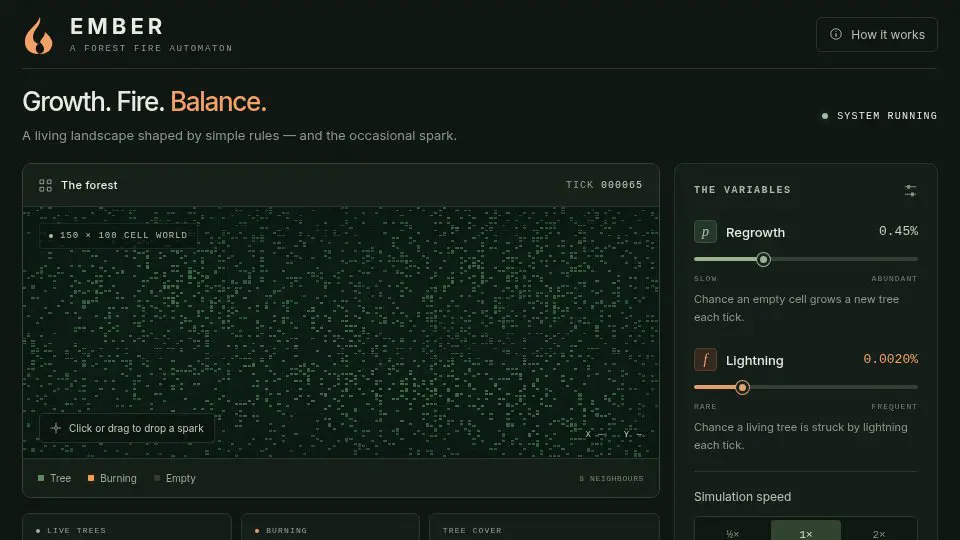Click the "Click or drag to drop a spark" hint
This screenshot has width=960, height=540.
[127, 428]
